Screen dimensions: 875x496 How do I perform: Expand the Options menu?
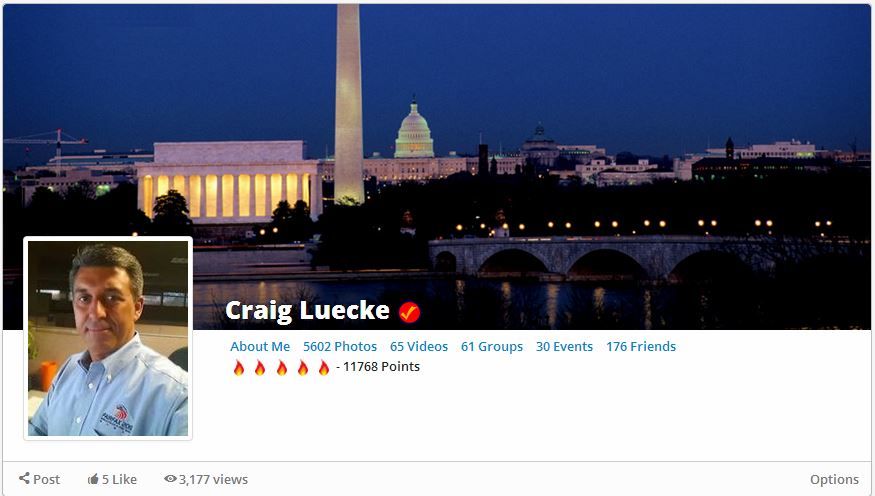click(x=834, y=479)
